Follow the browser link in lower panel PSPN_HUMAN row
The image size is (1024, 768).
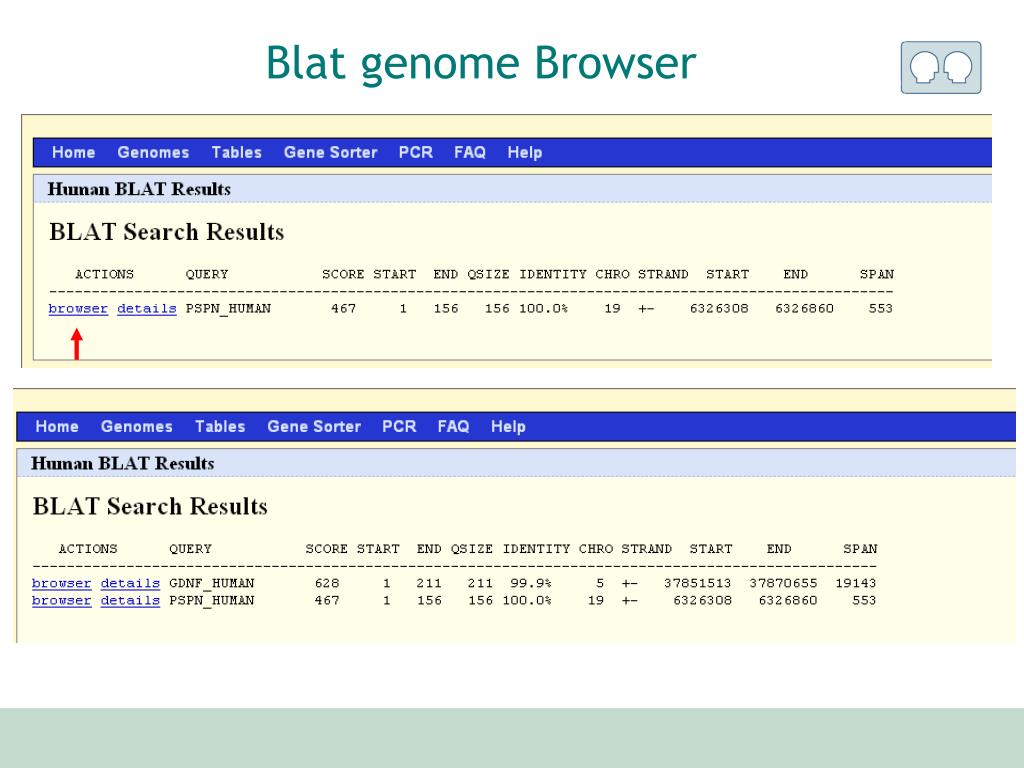pos(62,600)
